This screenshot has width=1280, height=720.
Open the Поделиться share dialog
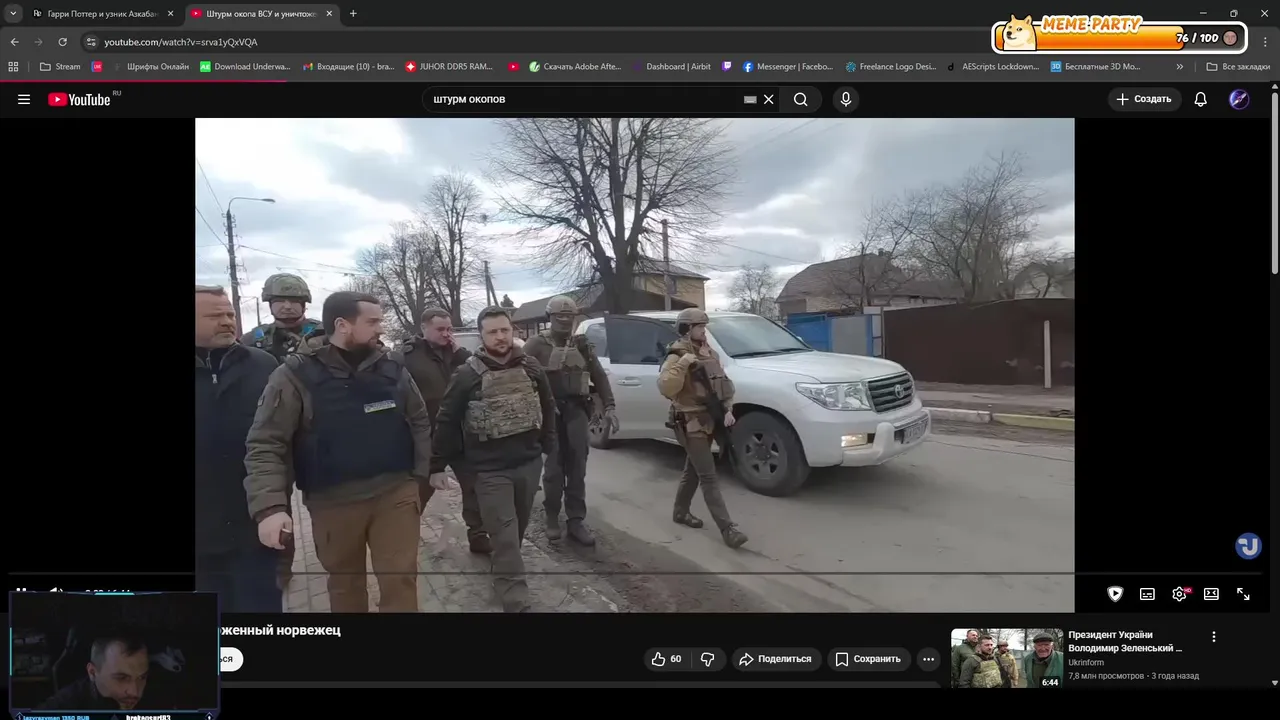[x=776, y=659]
